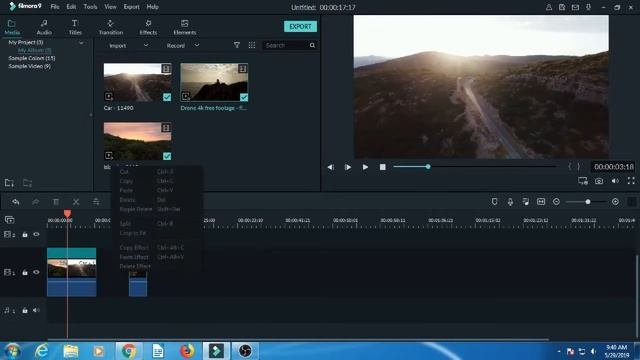
Task: Undo the last timeline action
Action: (x=16, y=202)
